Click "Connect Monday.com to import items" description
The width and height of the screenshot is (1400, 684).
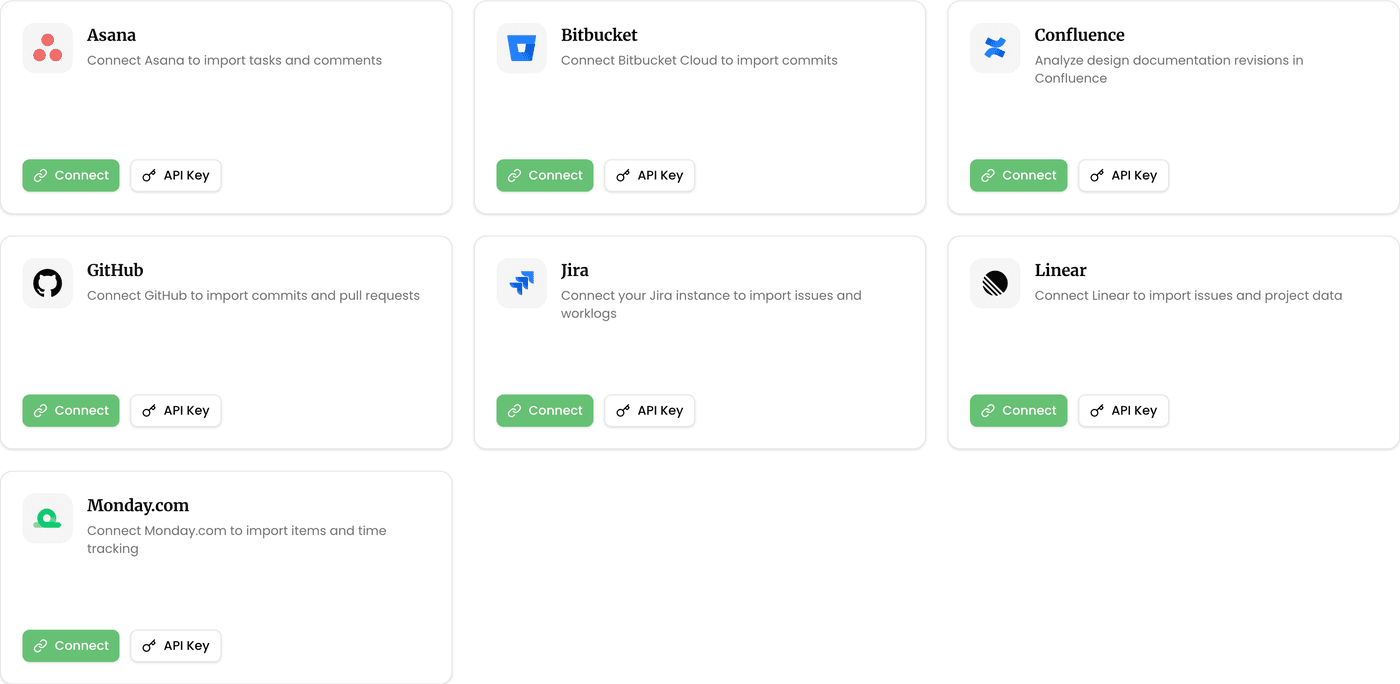[237, 539]
